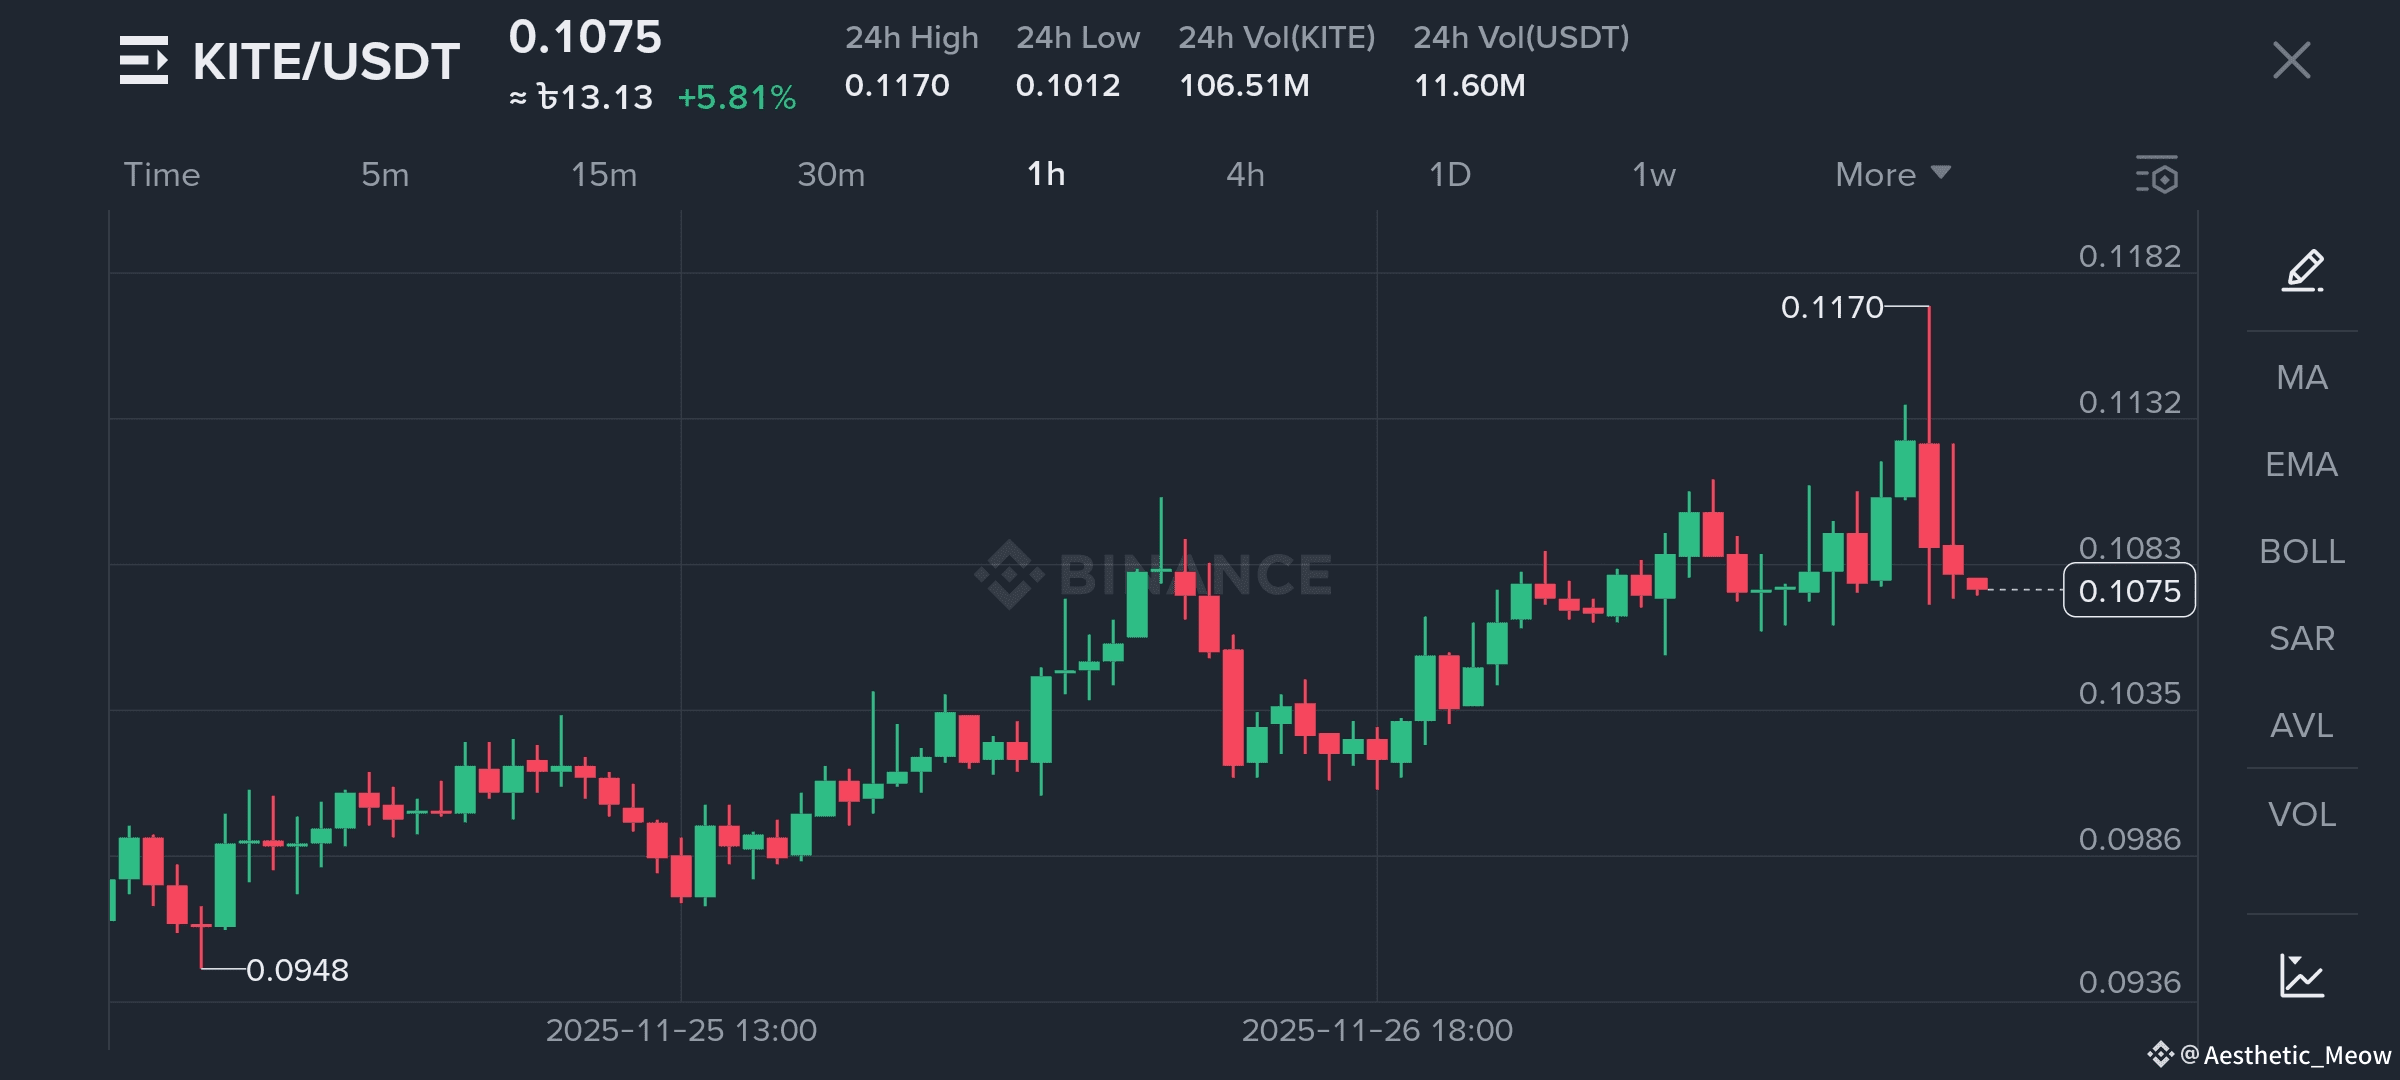Click the line chart icon at bottom right
Viewport: 2400px width, 1080px height.
2302,975
